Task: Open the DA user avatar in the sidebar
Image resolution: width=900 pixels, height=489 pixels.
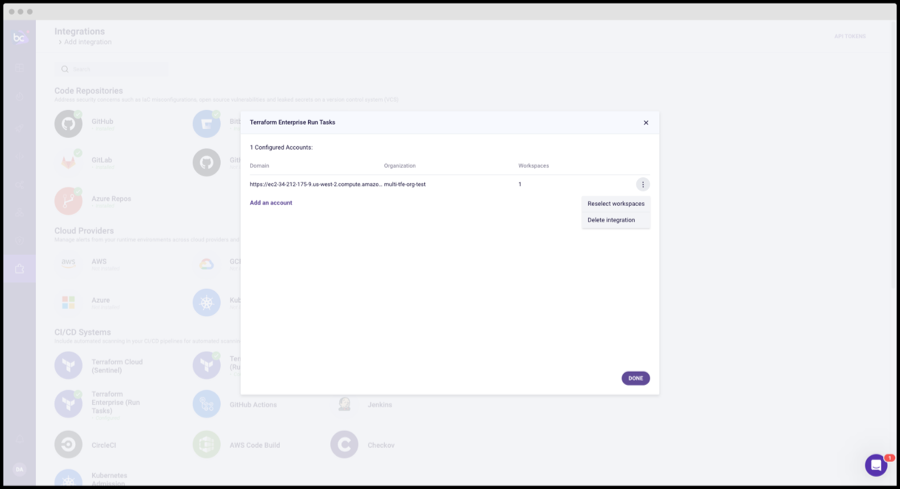Action: point(20,469)
